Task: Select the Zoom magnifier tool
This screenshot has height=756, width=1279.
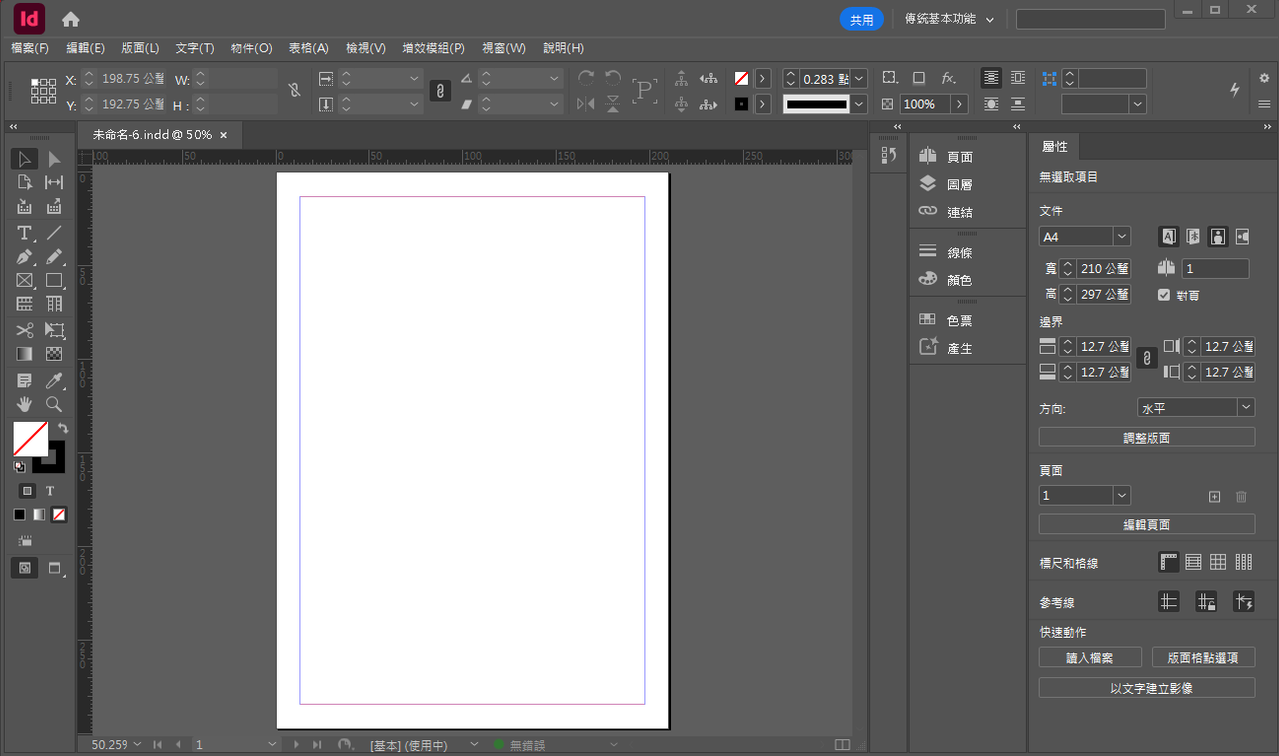Action: click(54, 405)
